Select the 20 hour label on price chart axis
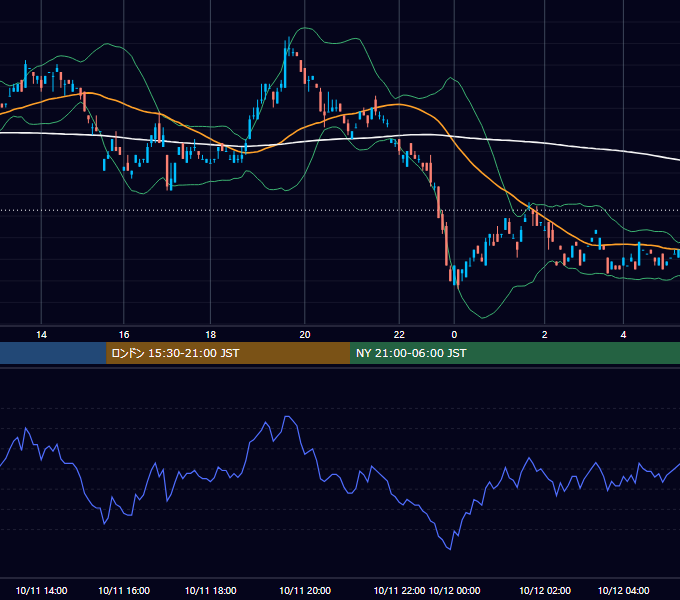 pyautogui.click(x=305, y=335)
